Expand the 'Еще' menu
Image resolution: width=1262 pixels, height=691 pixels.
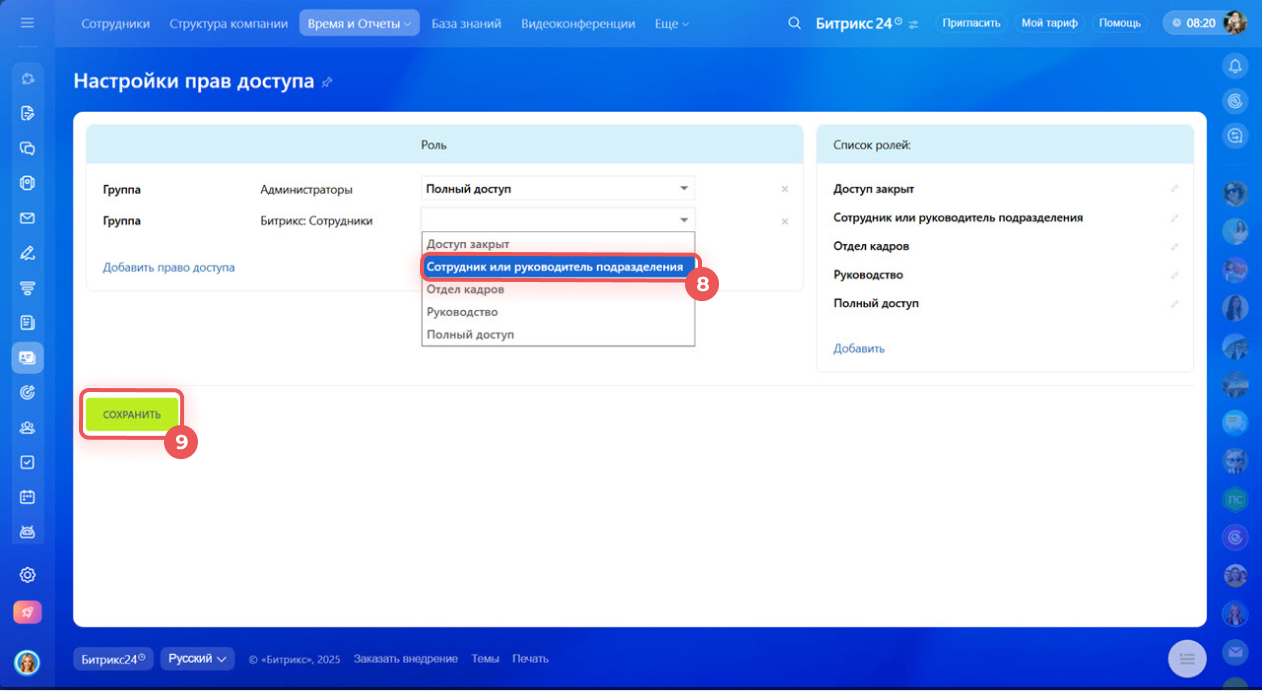(x=671, y=23)
